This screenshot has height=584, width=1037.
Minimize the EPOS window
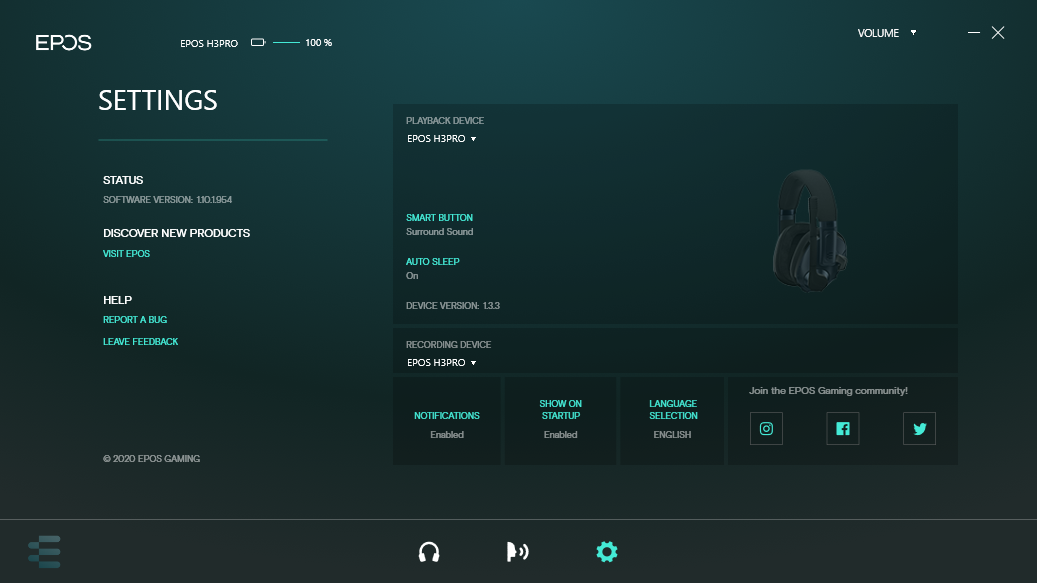(974, 32)
